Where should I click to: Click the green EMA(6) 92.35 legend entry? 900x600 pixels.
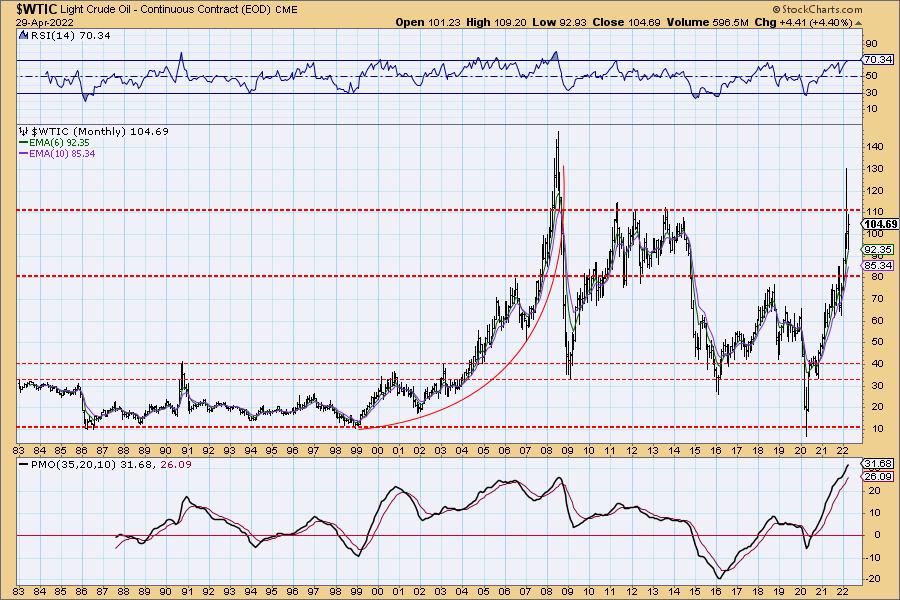55,142
